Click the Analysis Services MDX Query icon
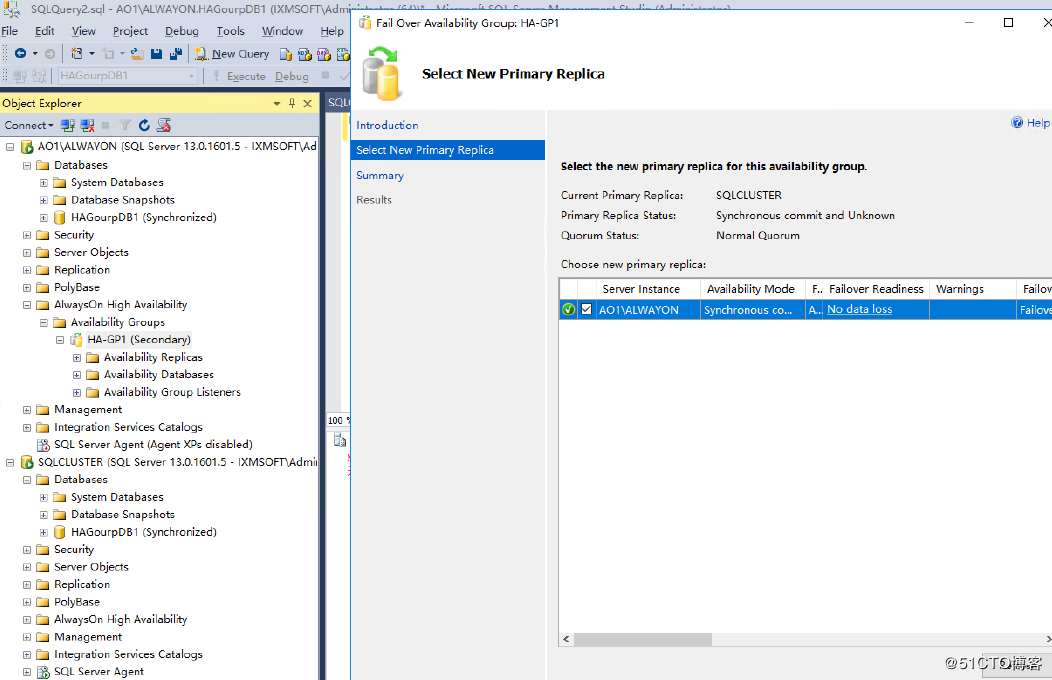Image resolution: width=1052 pixels, height=680 pixels. (305, 54)
